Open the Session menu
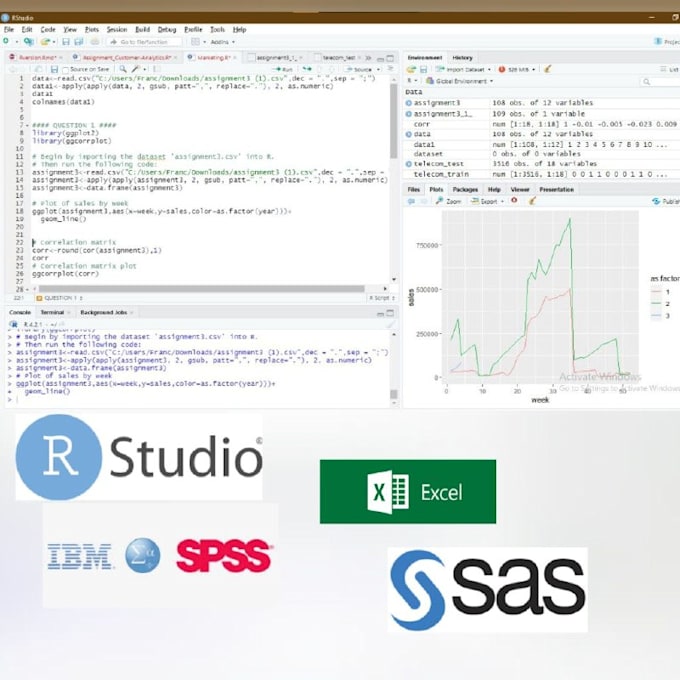 click(x=117, y=29)
